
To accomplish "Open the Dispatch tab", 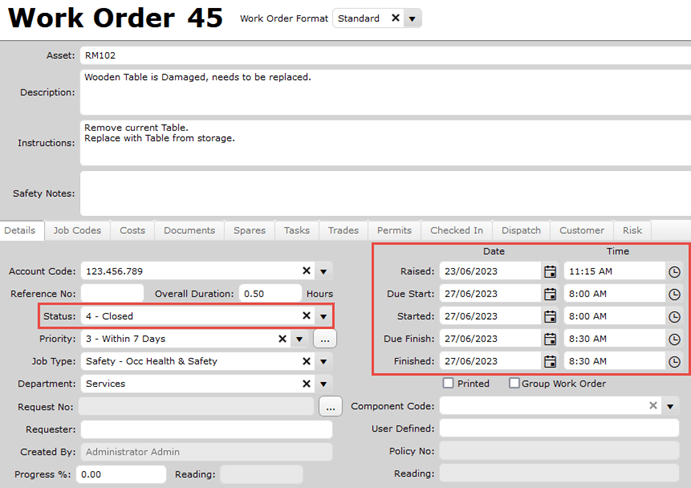I will 521,231.
